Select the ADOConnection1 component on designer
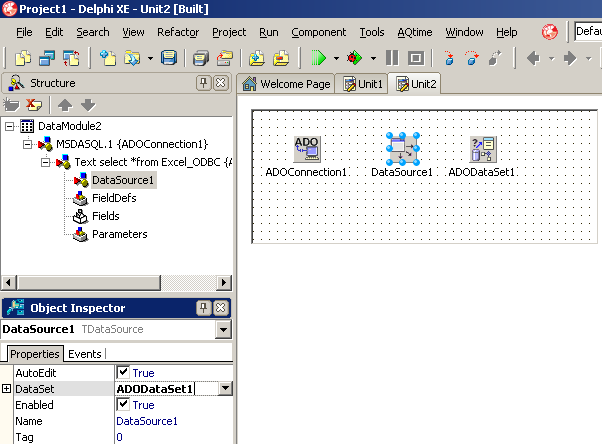 (307, 149)
